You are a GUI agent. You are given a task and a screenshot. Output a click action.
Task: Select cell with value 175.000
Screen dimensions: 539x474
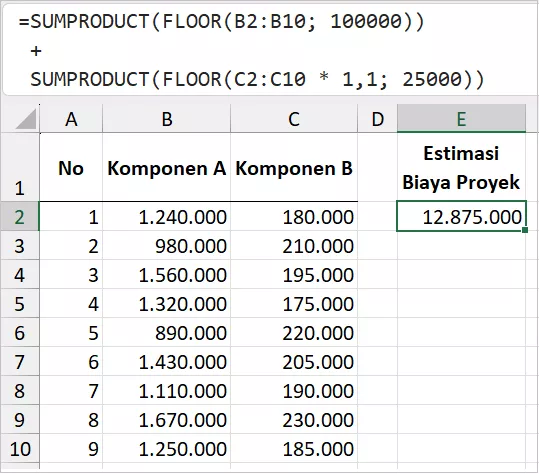tap(294, 304)
